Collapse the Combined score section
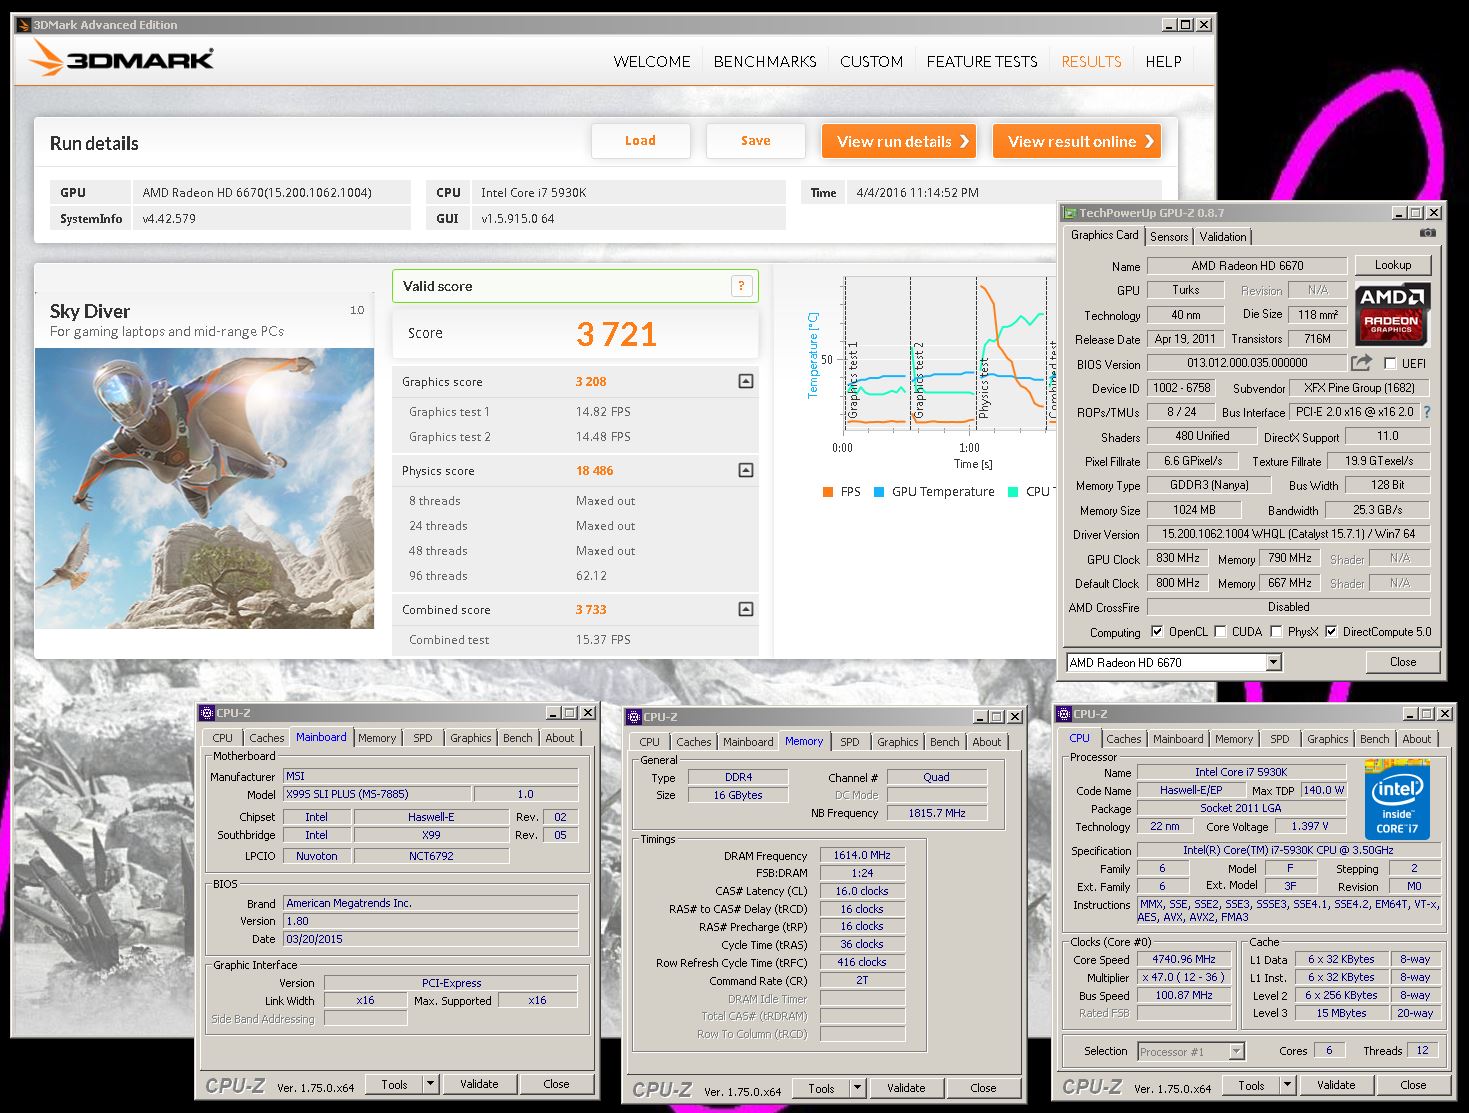 click(745, 609)
